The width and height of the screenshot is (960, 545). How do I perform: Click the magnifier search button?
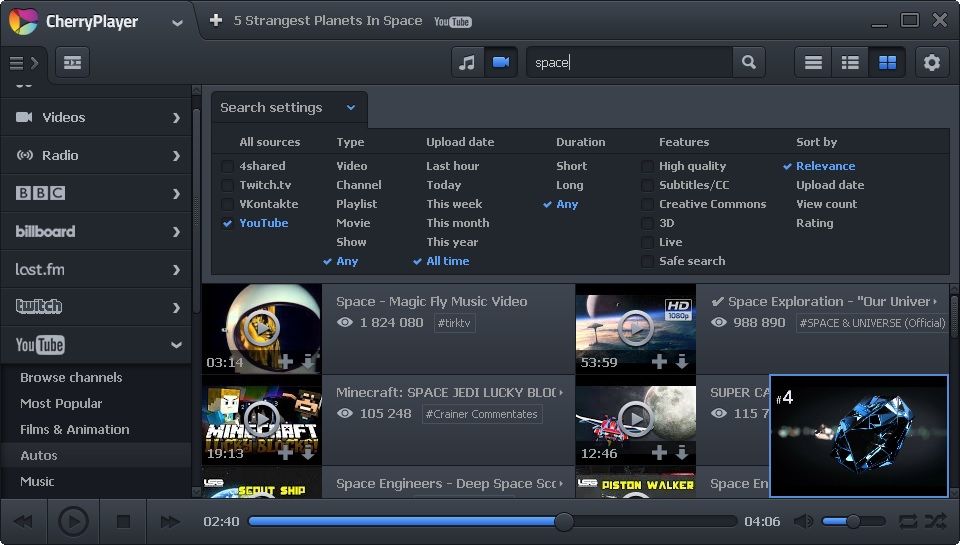click(748, 62)
